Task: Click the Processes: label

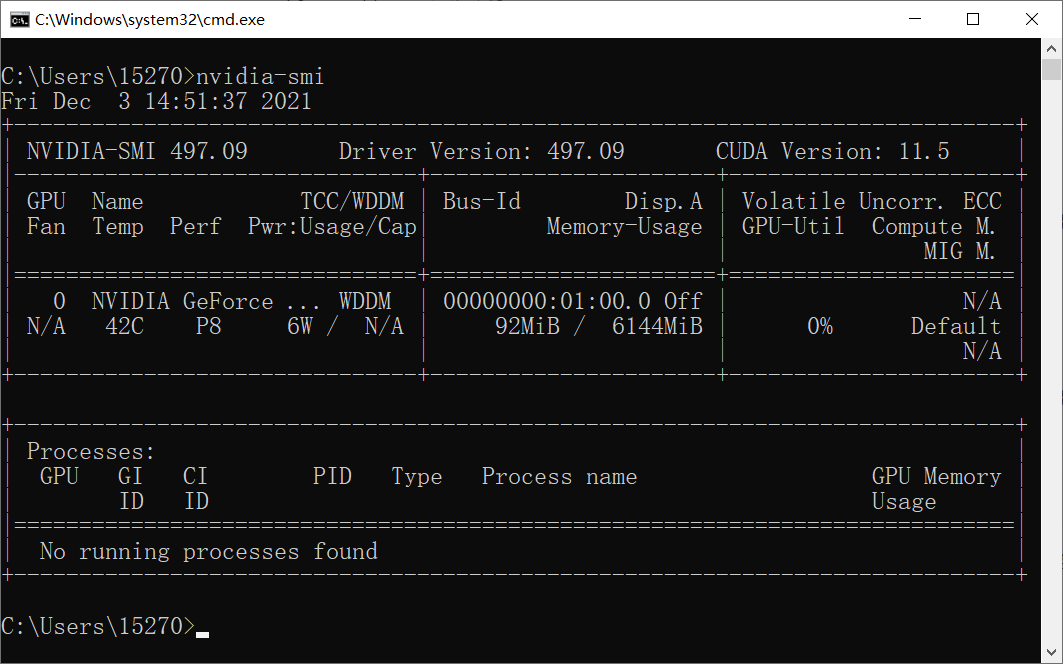Action: point(91,452)
